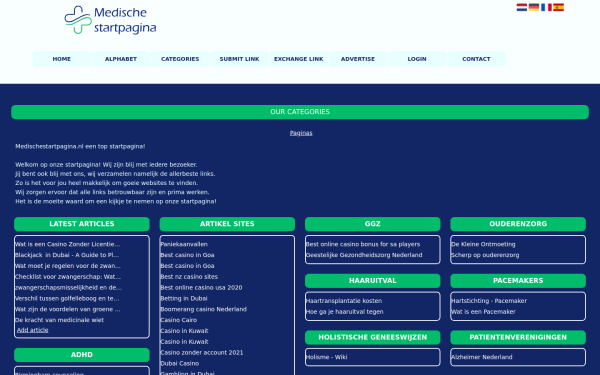Open the HOLISTISCHE GENEESWIJZEN category header
600x375 pixels.
[373, 337]
